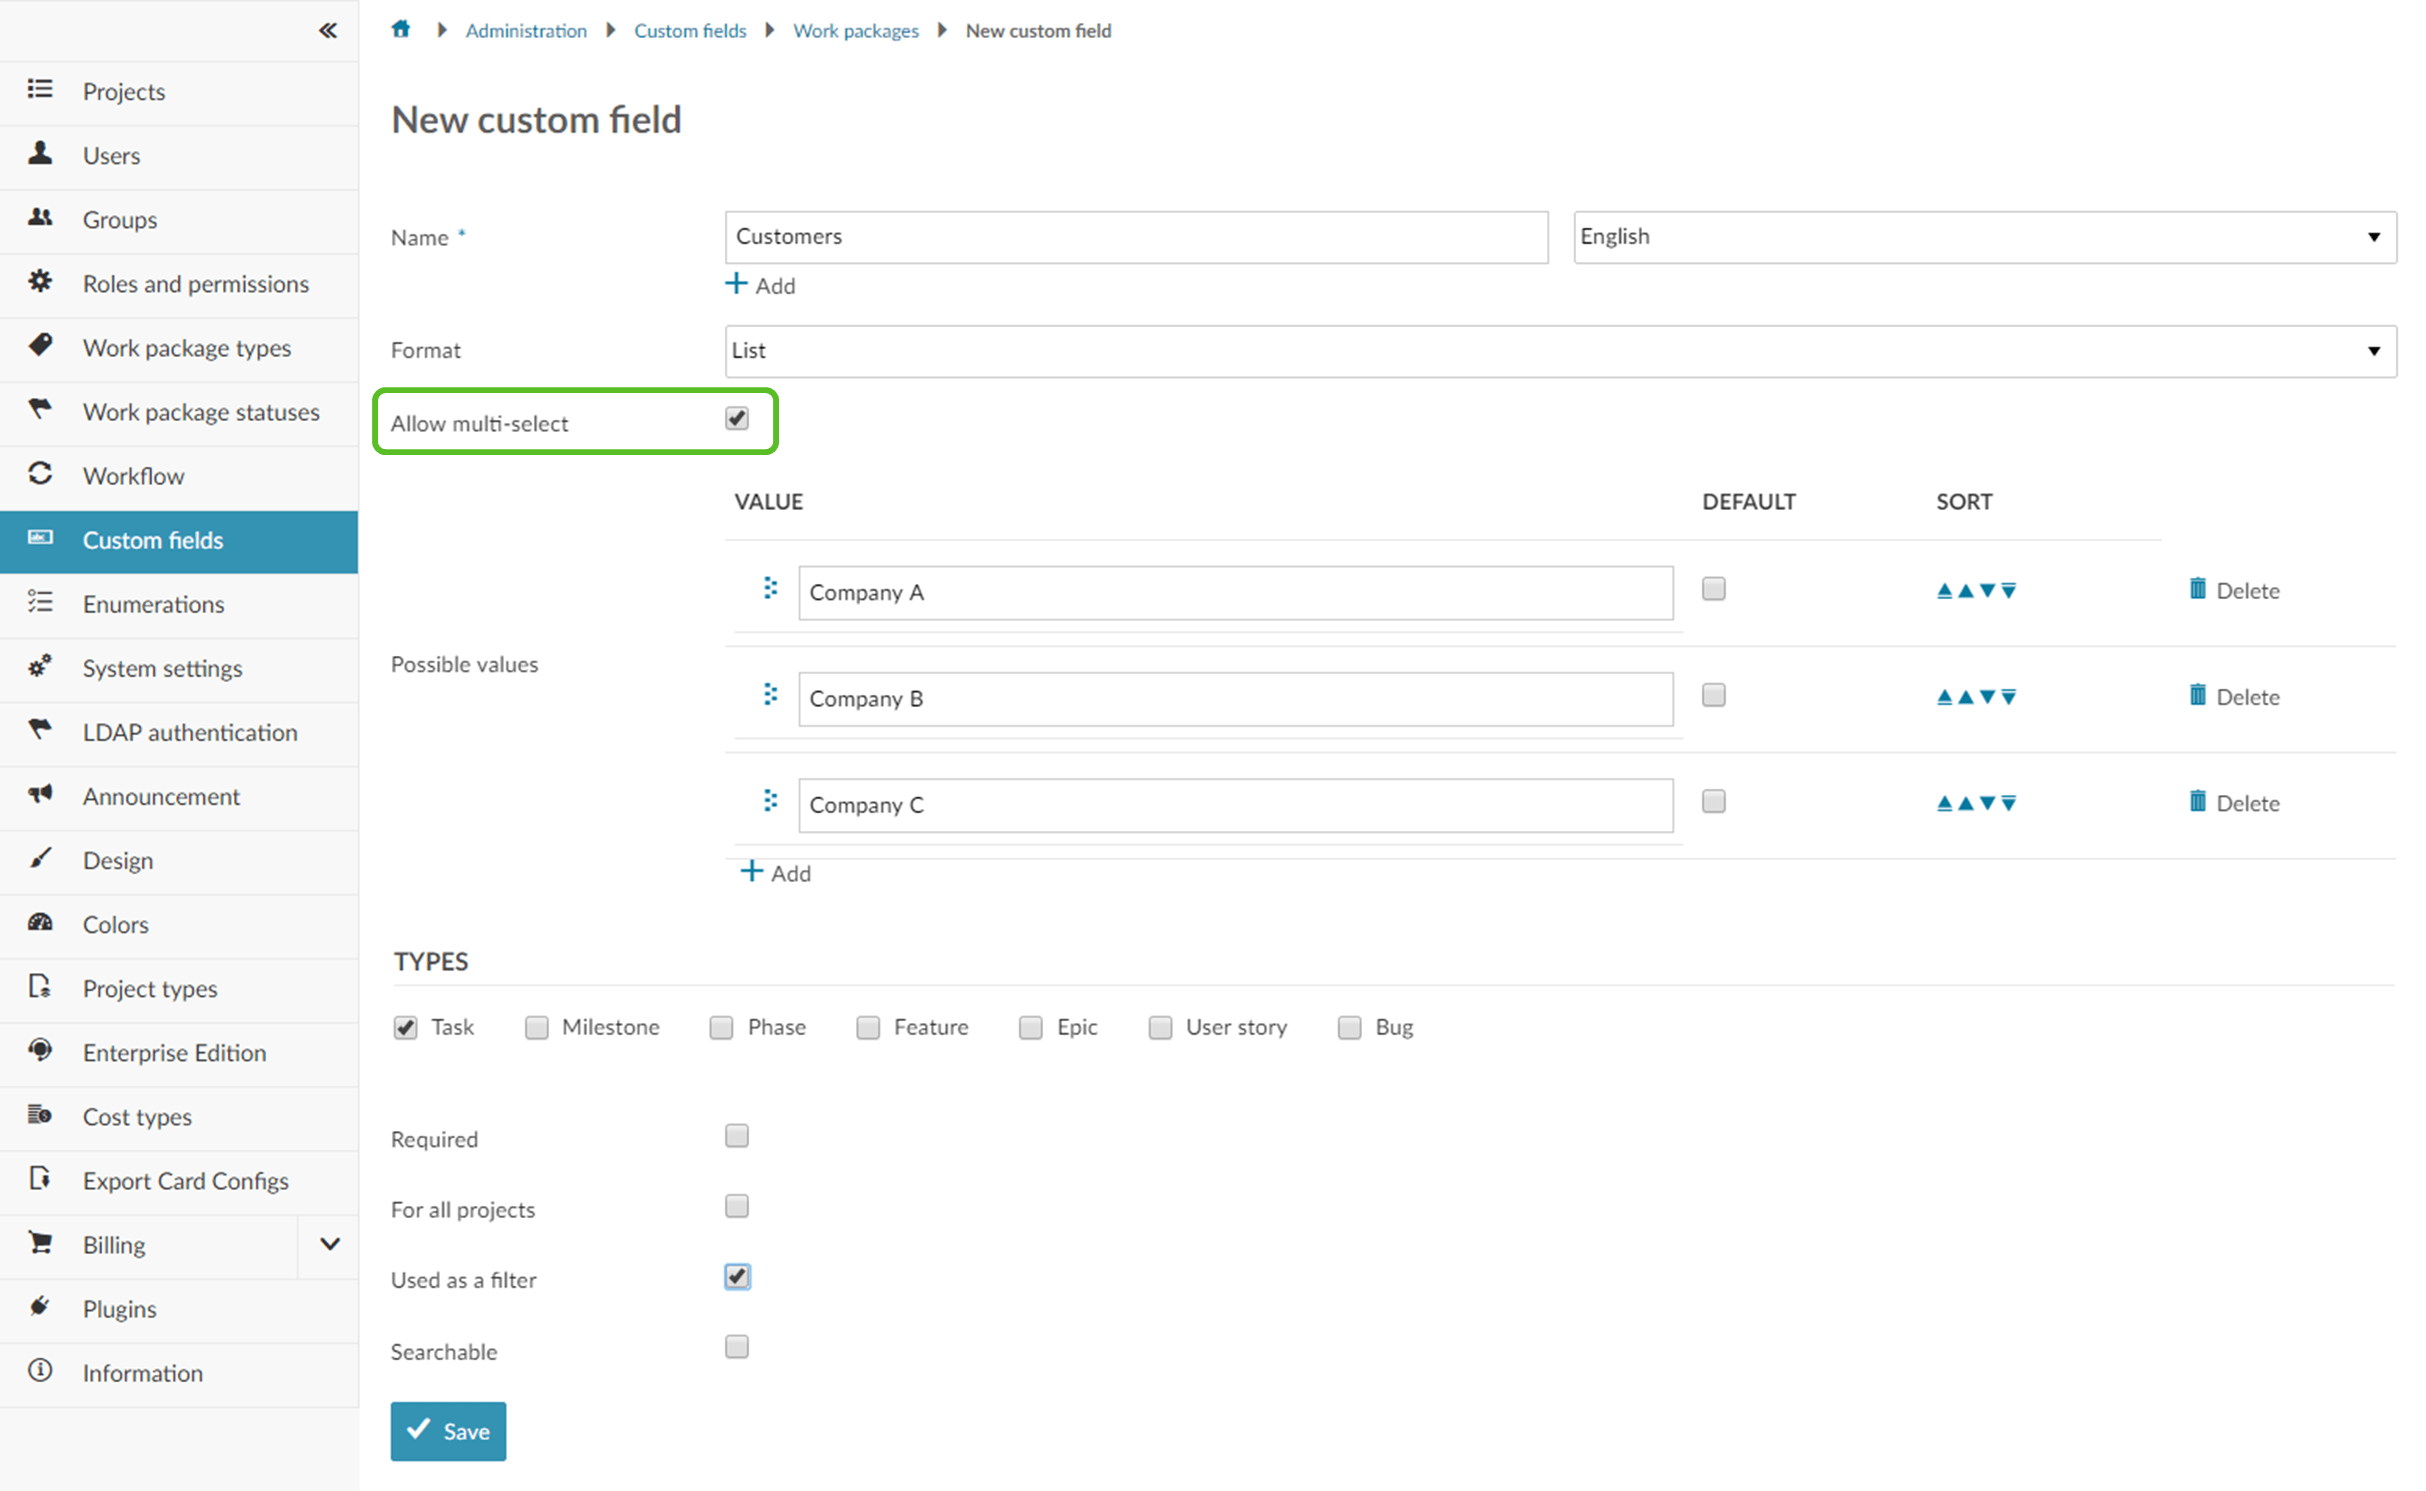Click the Projects sidebar icon
2426x1491 pixels.
(x=38, y=90)
